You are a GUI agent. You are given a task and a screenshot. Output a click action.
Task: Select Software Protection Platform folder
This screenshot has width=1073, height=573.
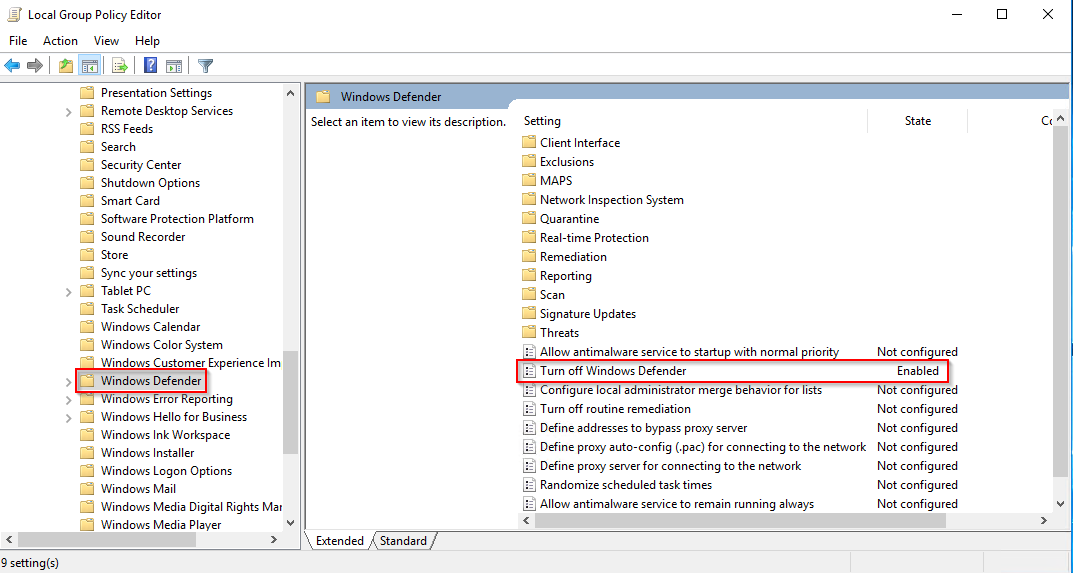click(x=177, y=218)
